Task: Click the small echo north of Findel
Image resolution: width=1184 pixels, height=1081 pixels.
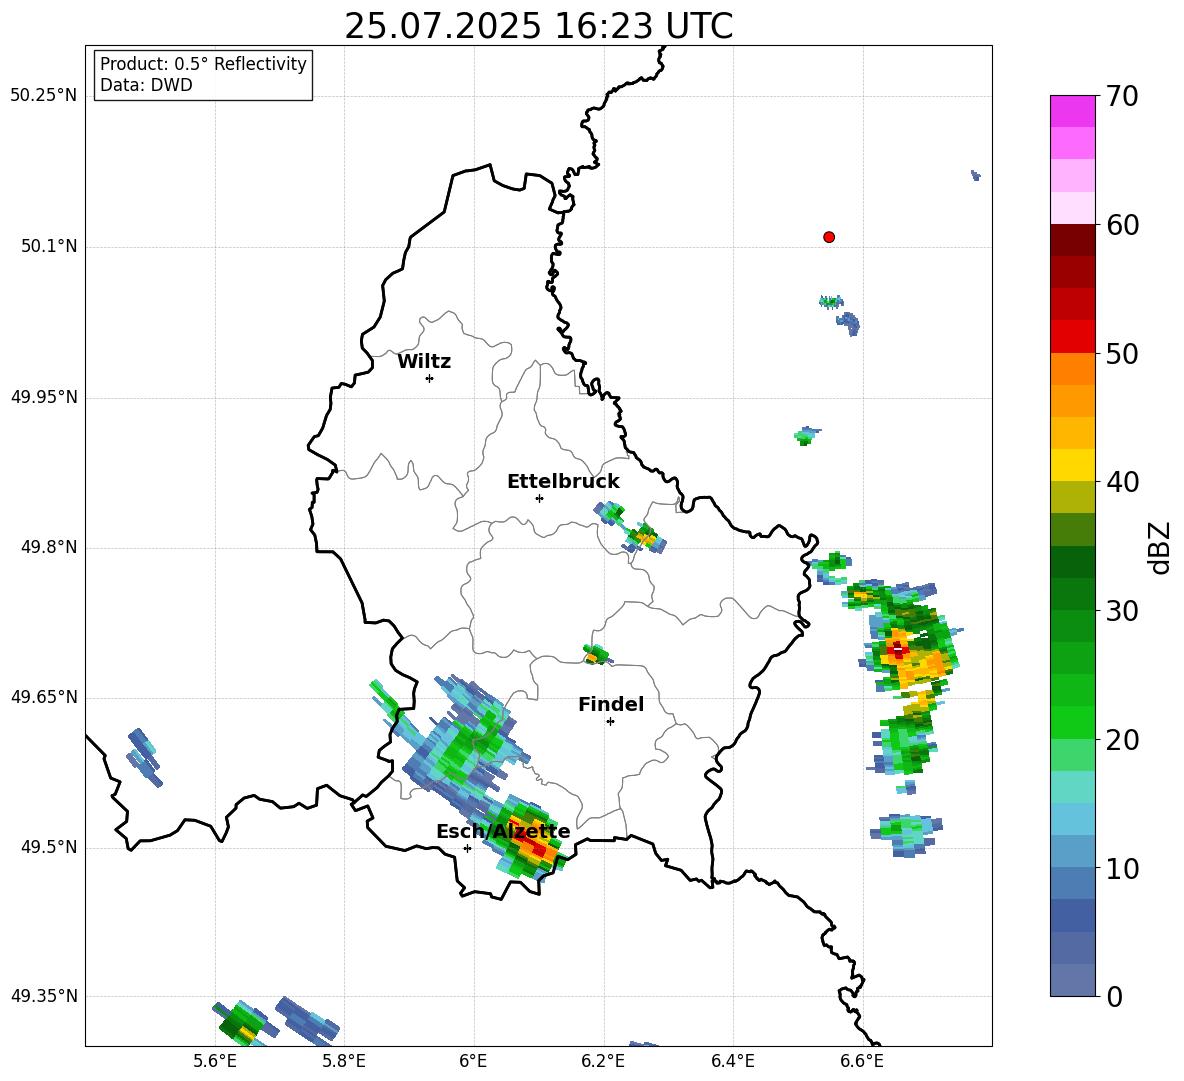Action: [x=597, y=654]
